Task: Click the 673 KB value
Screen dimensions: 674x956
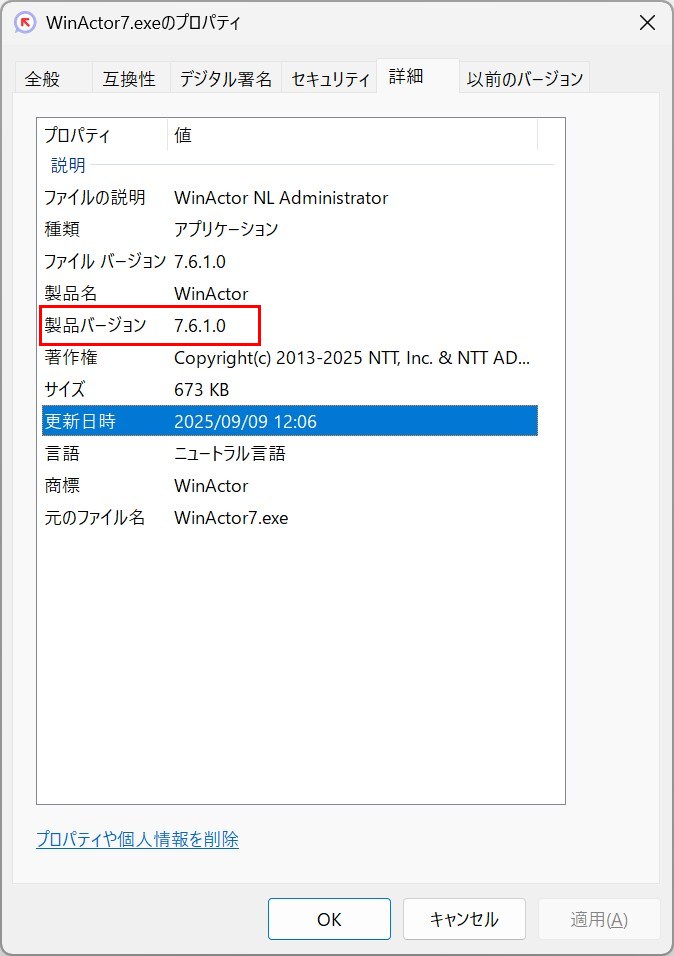Action: [201, 390]
